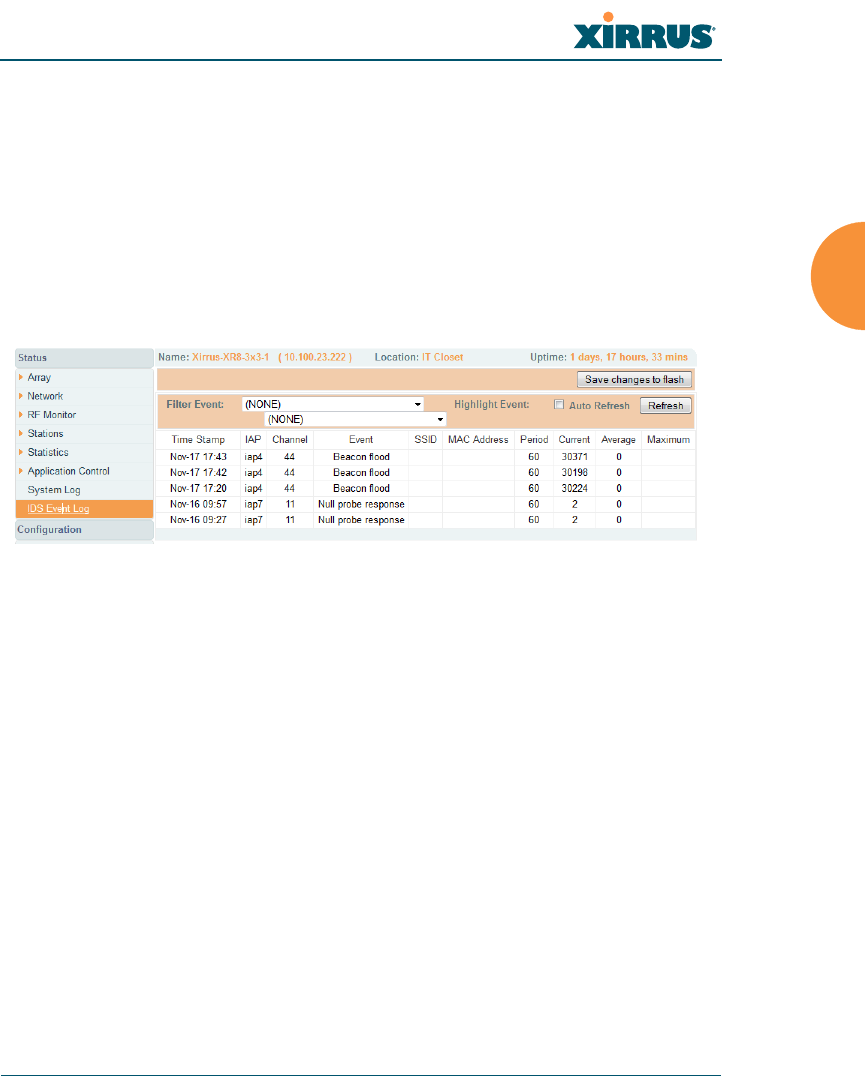Sort by SSID column header
Screen dimensions: 865x1076
point(425,439)
